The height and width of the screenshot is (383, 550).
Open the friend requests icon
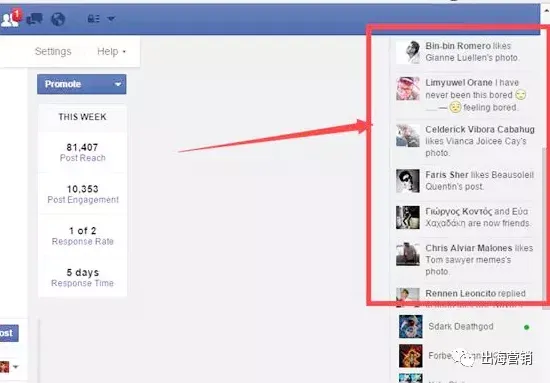coord(10,20)
